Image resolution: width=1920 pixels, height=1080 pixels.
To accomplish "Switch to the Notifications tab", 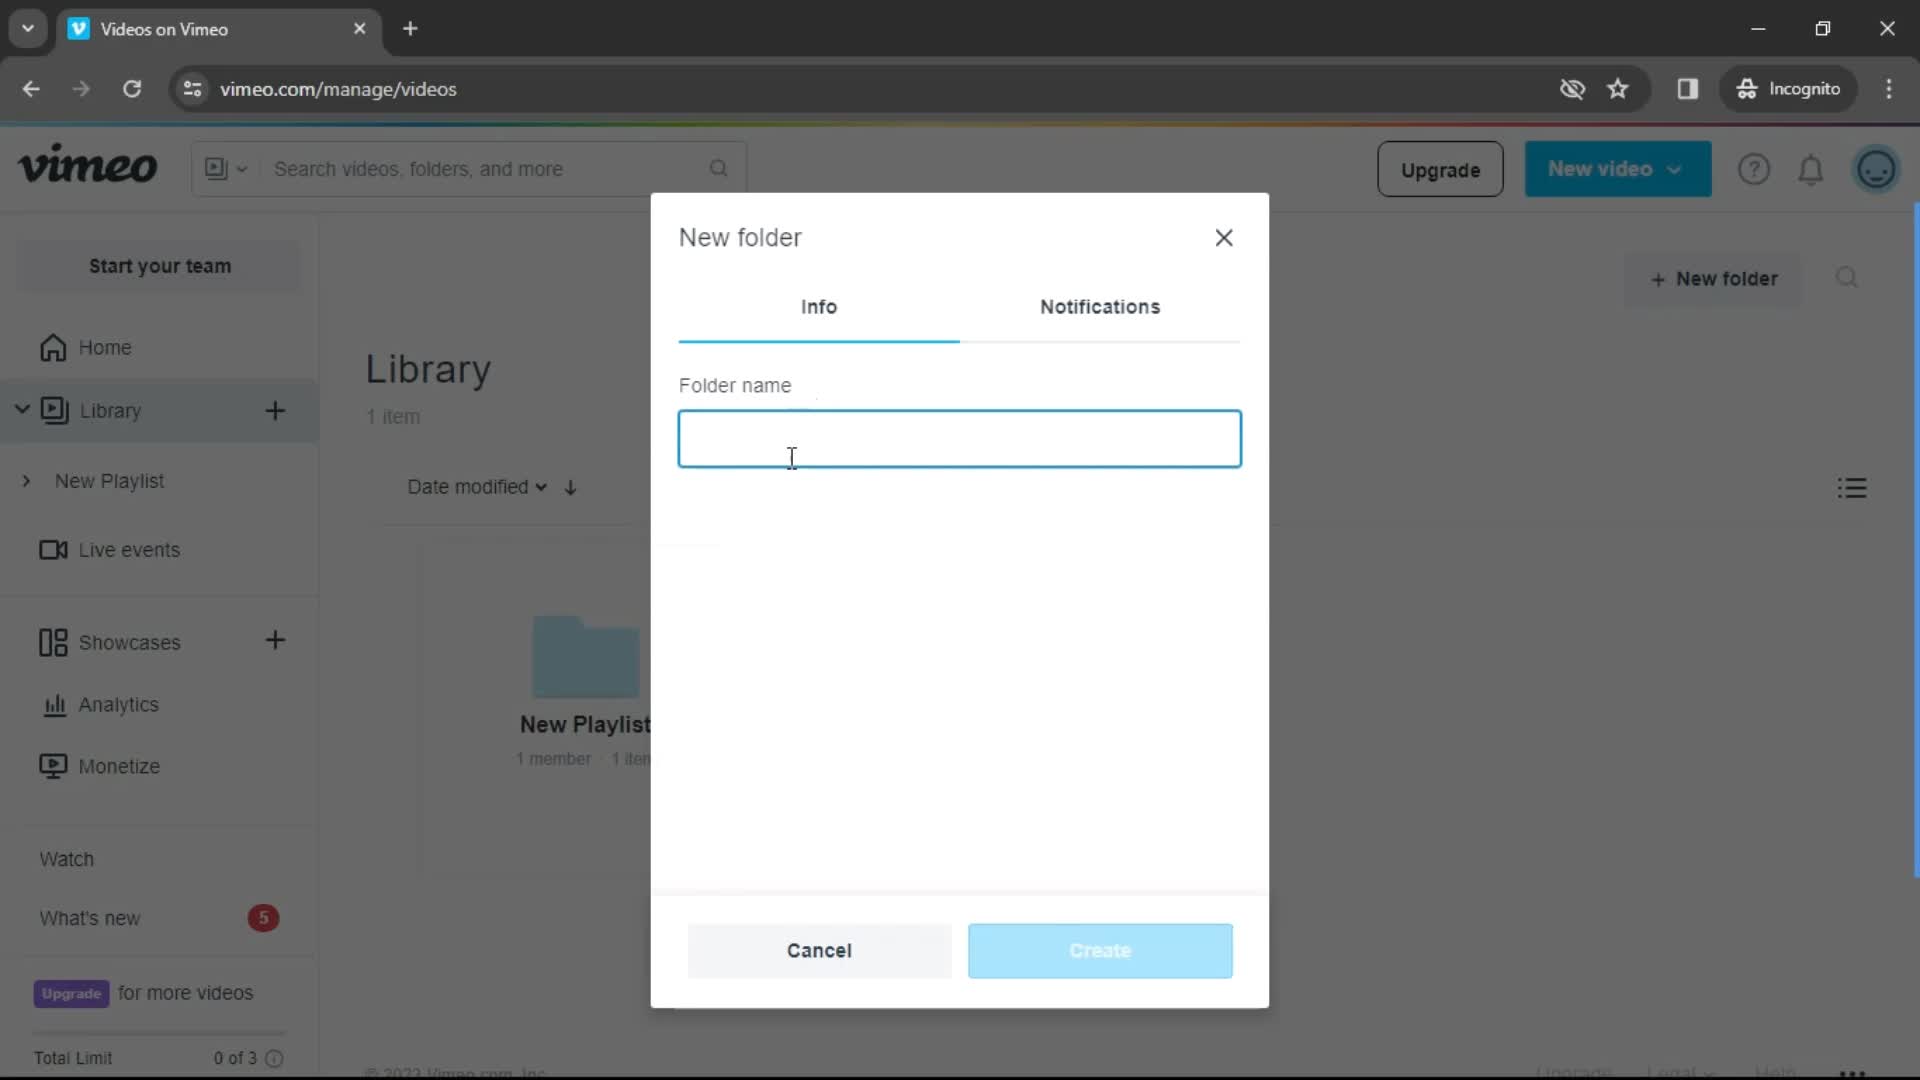I will click(1098, 306).
